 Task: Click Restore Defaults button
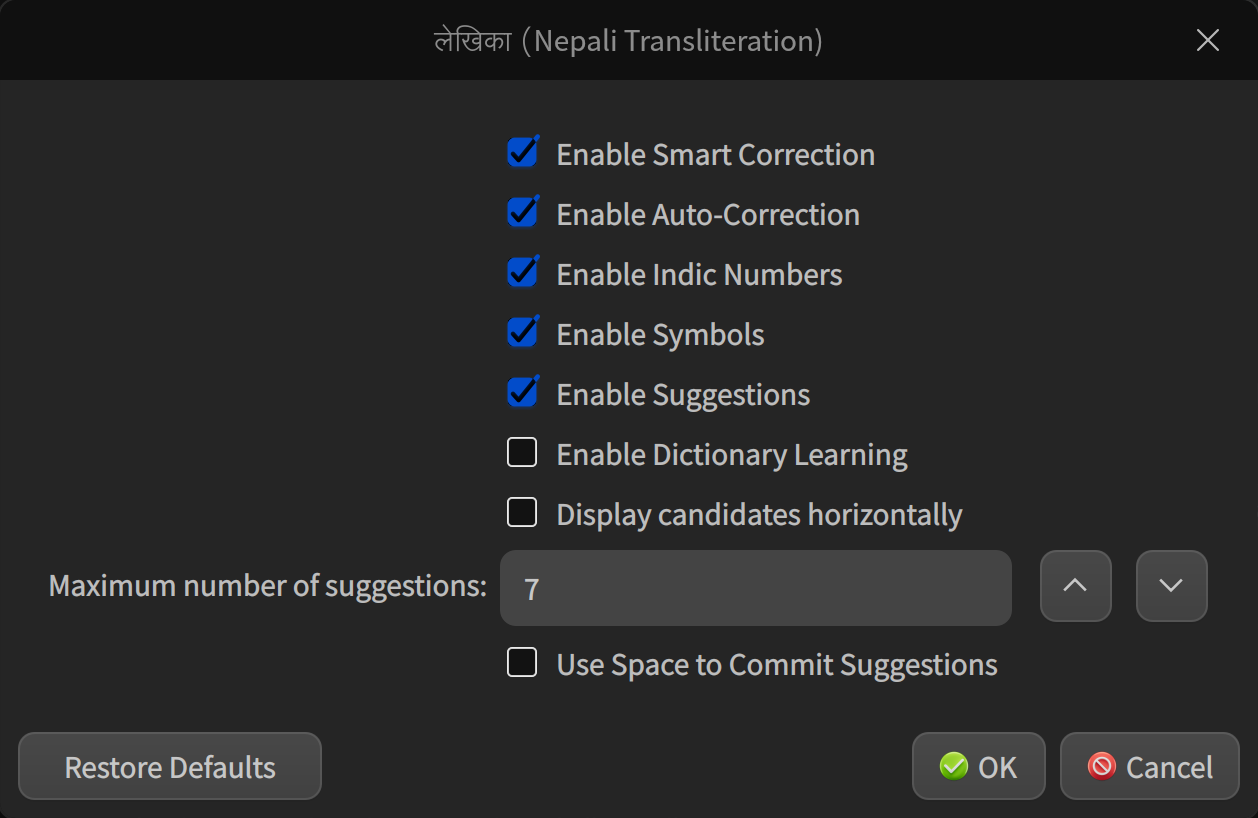[170, 766]
